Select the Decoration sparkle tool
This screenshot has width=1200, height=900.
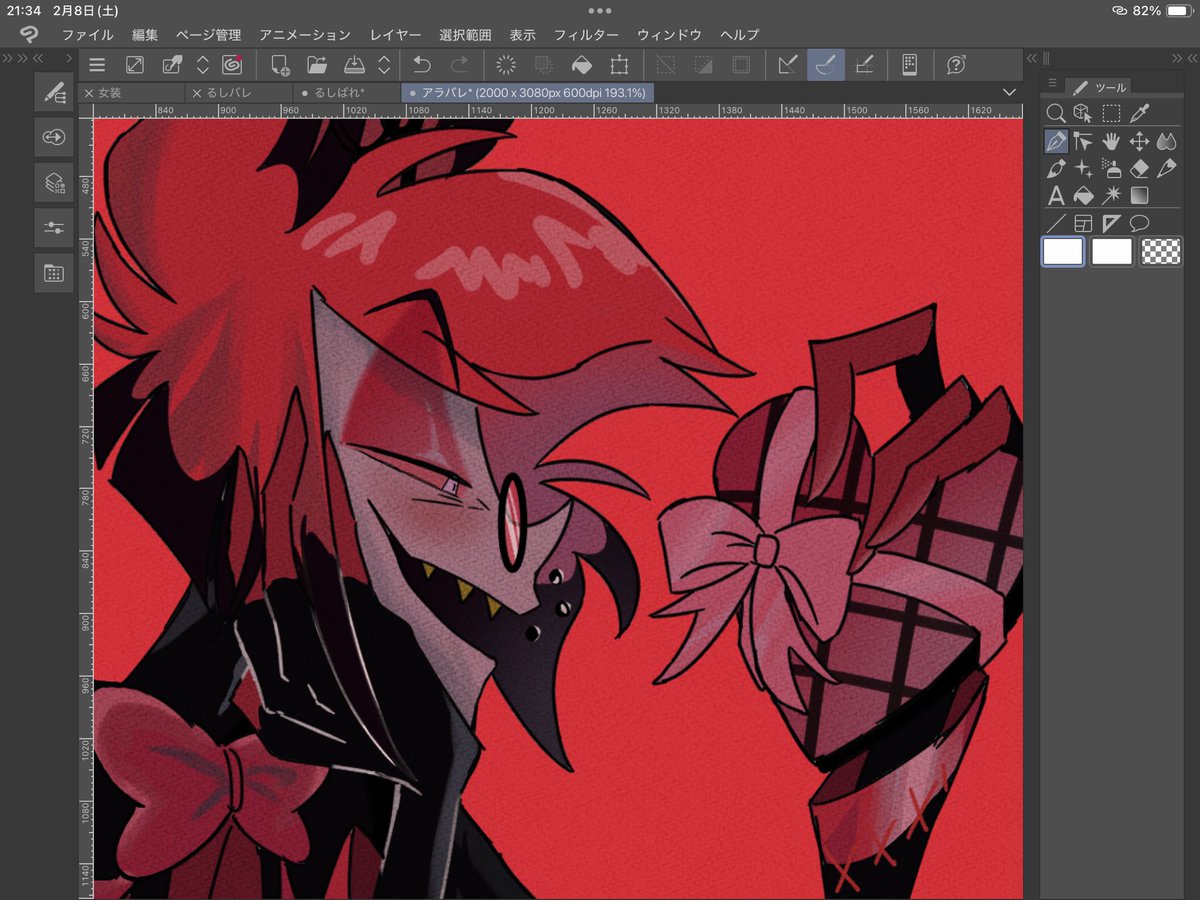1083,168
